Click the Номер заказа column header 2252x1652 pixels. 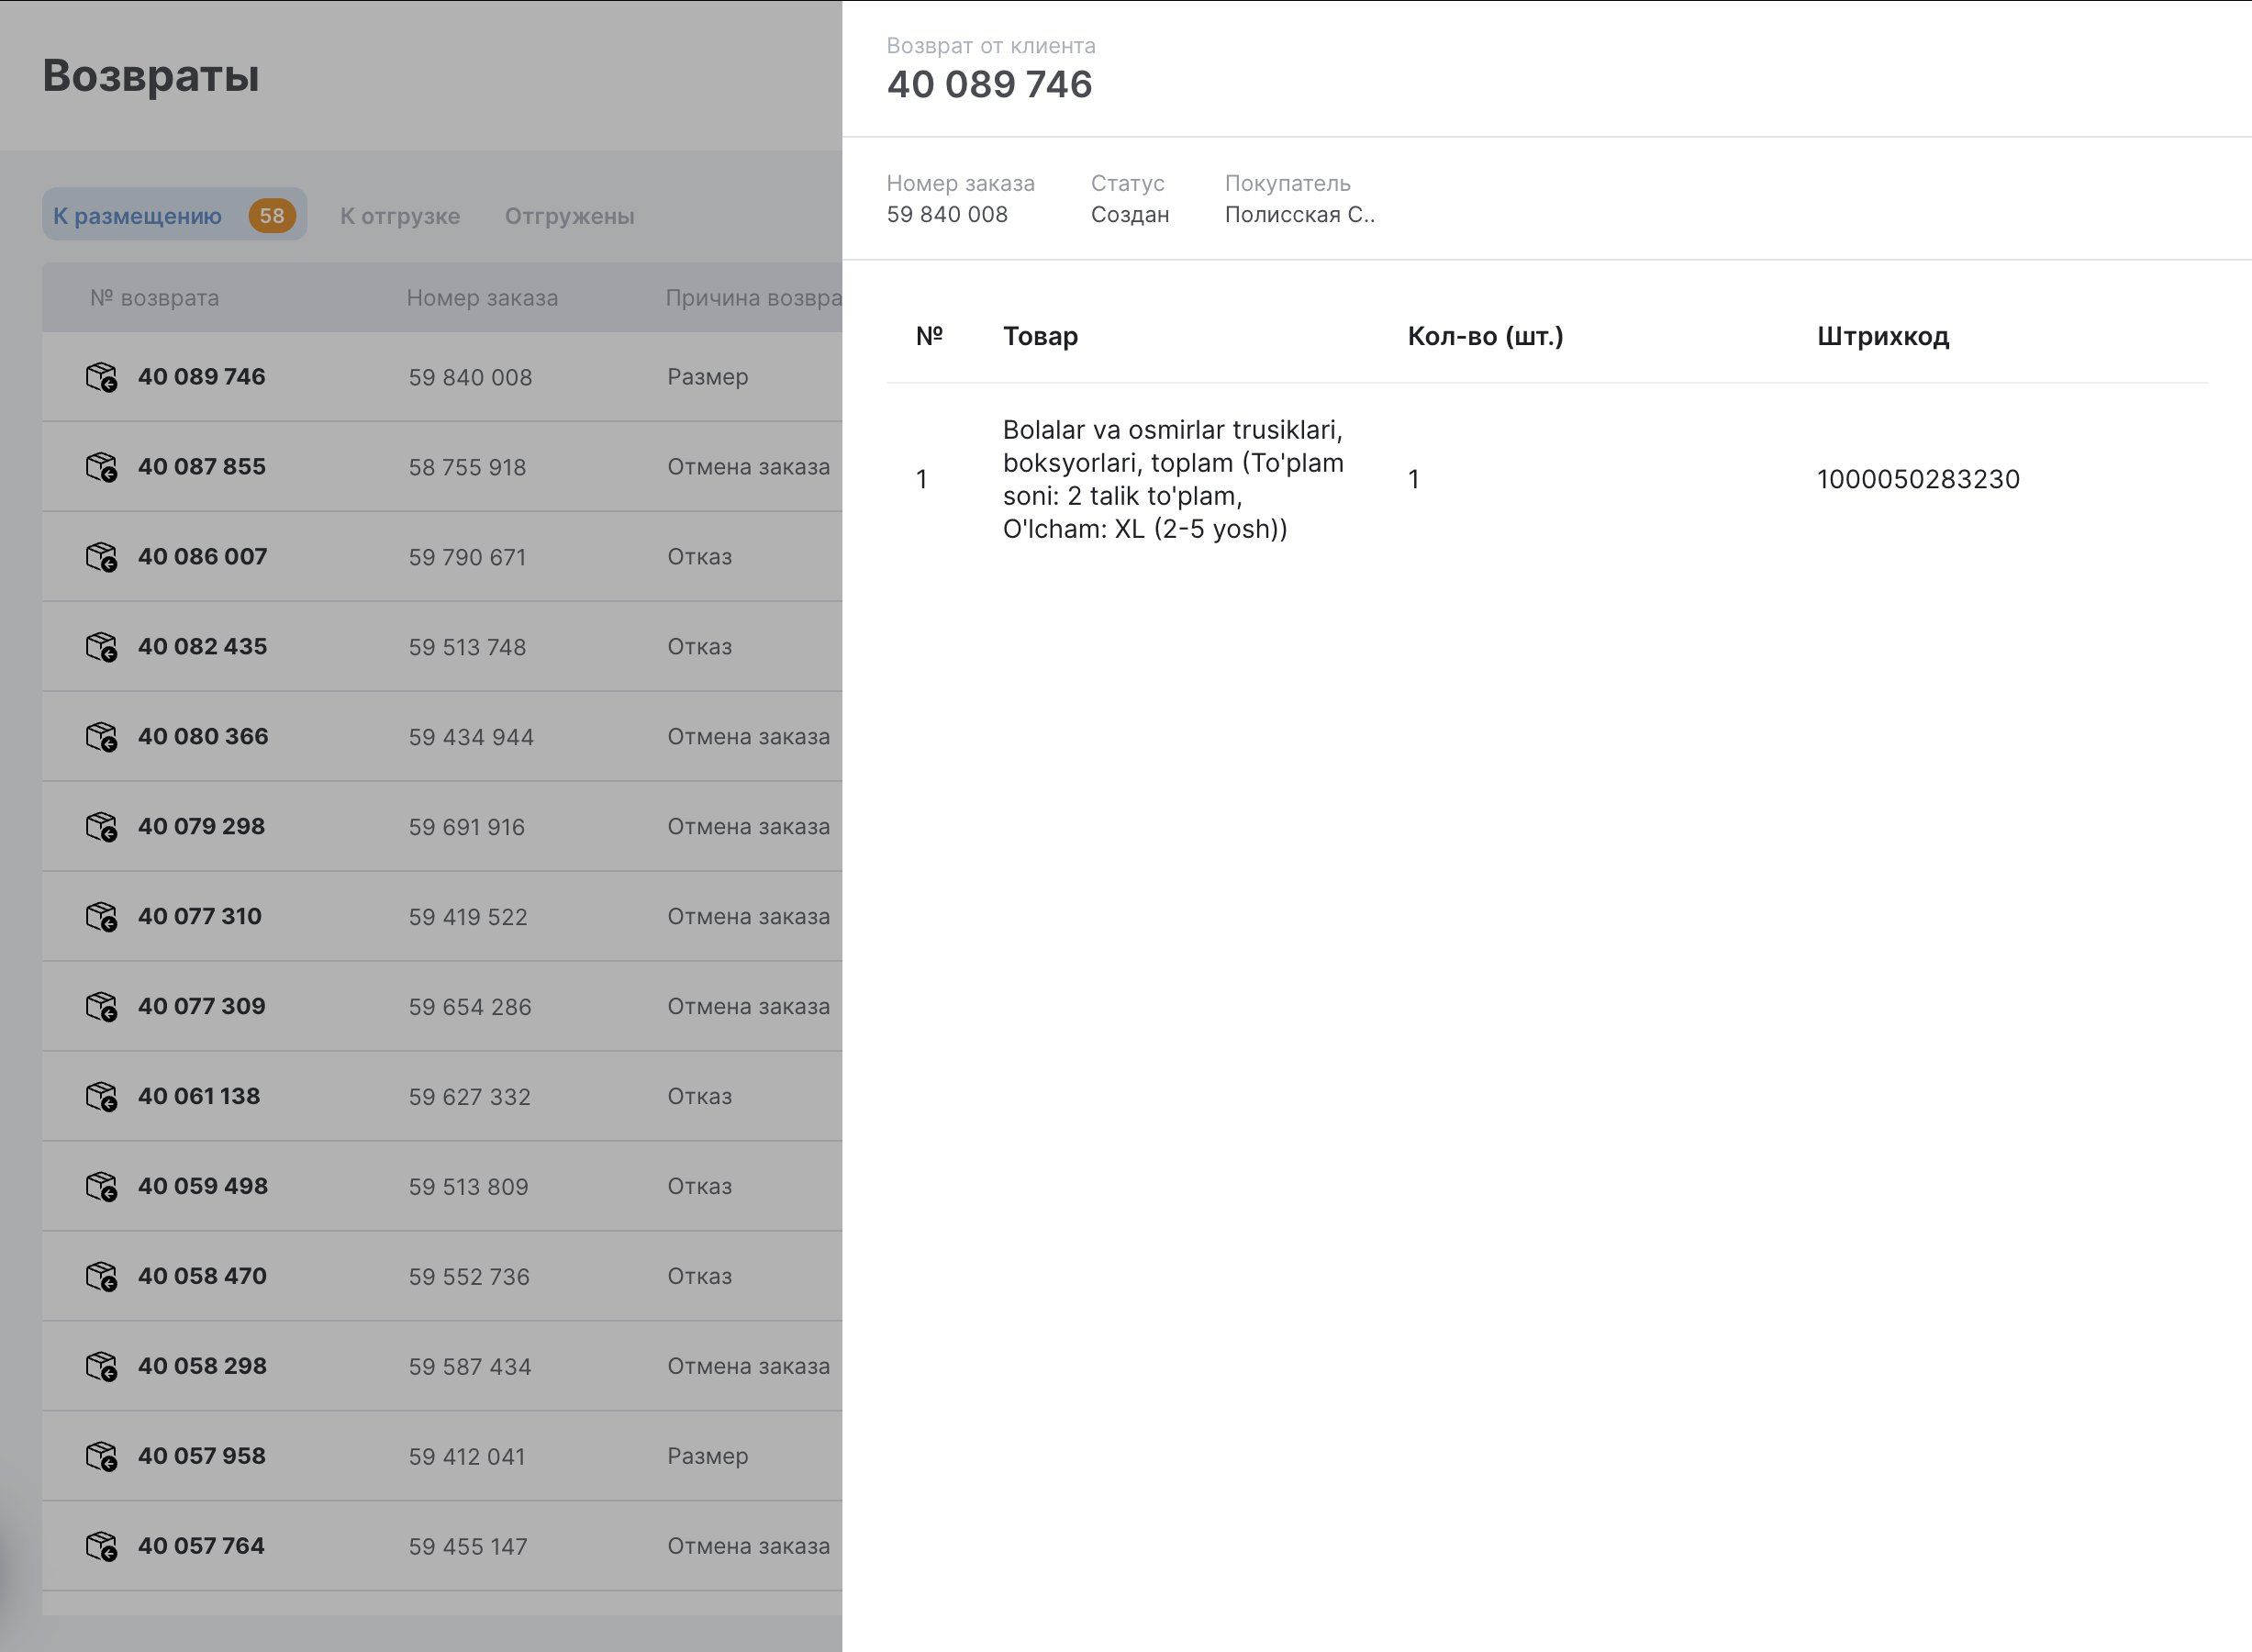[482, 298]
